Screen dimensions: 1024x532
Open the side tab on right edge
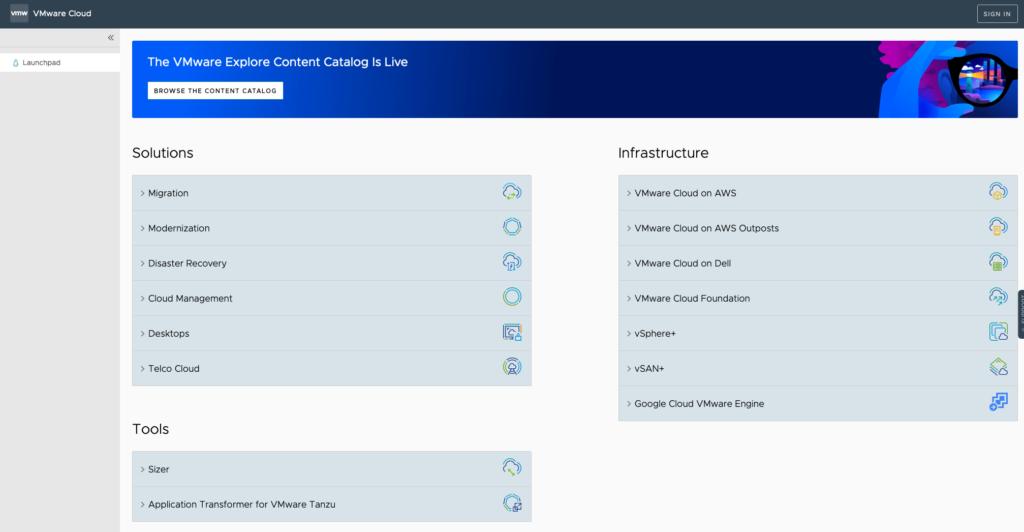[1021, 314]
